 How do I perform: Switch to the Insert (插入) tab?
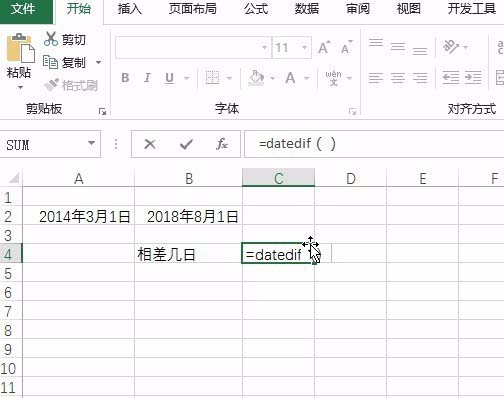coord(130,9)
